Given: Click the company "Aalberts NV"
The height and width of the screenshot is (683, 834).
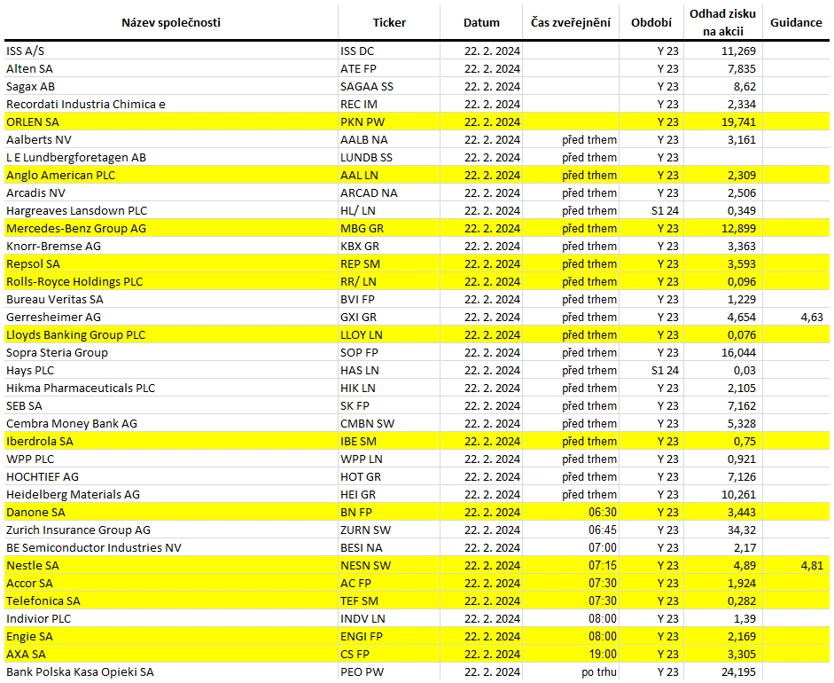Looking at the screenshot, I should click(x=39, y=140).
